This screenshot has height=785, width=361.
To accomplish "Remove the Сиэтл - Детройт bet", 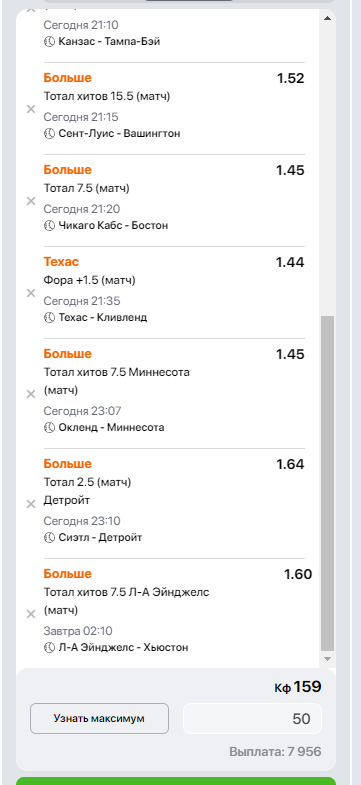I will pos(31,504).
